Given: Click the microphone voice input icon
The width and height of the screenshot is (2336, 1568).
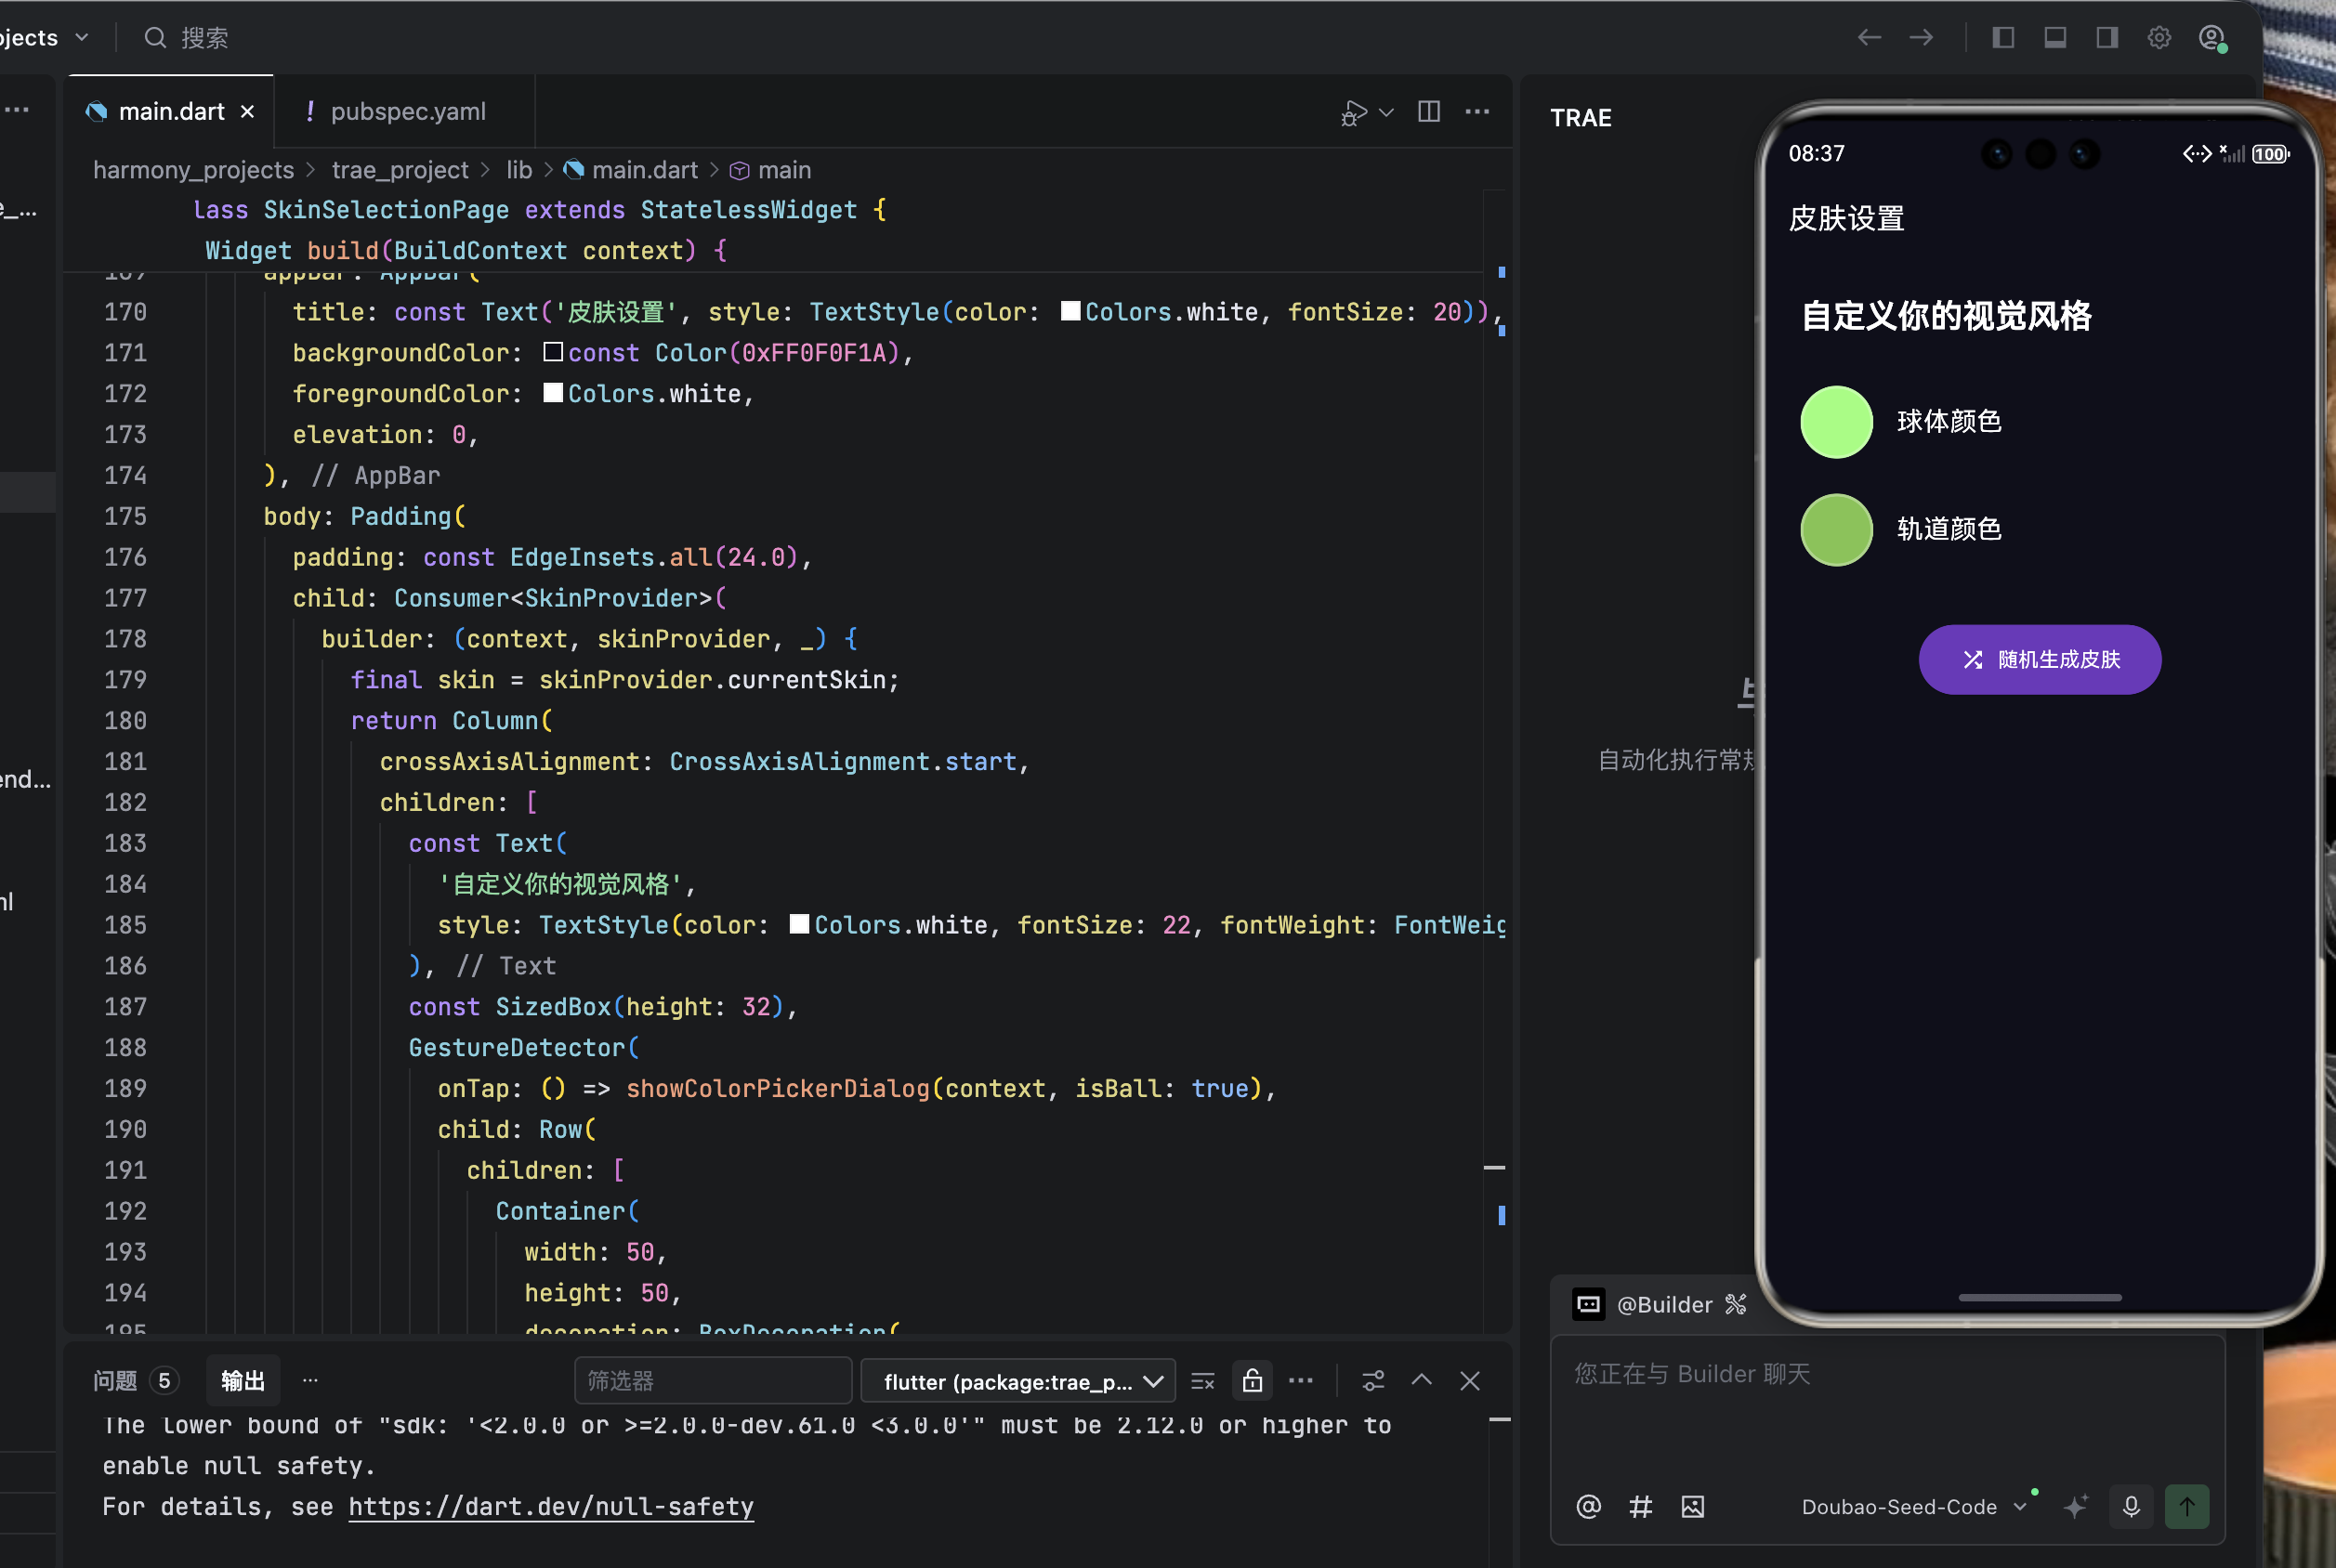Looking at the screenshot, I should point(2131,1506).
